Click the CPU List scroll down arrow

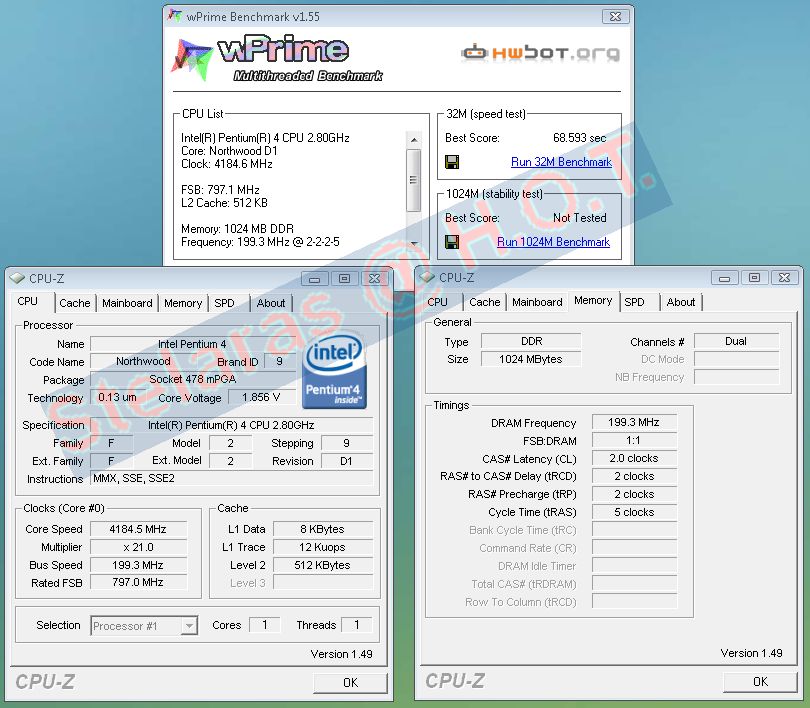pos(413,243)
